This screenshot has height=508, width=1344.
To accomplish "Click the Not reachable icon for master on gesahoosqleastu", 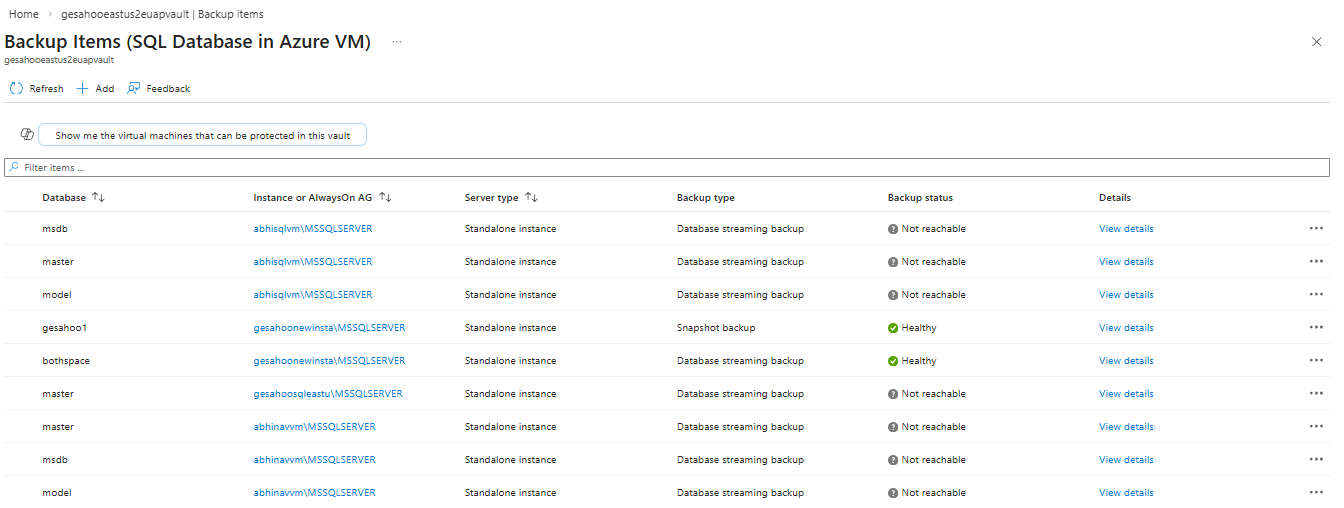I will point(893,394).
